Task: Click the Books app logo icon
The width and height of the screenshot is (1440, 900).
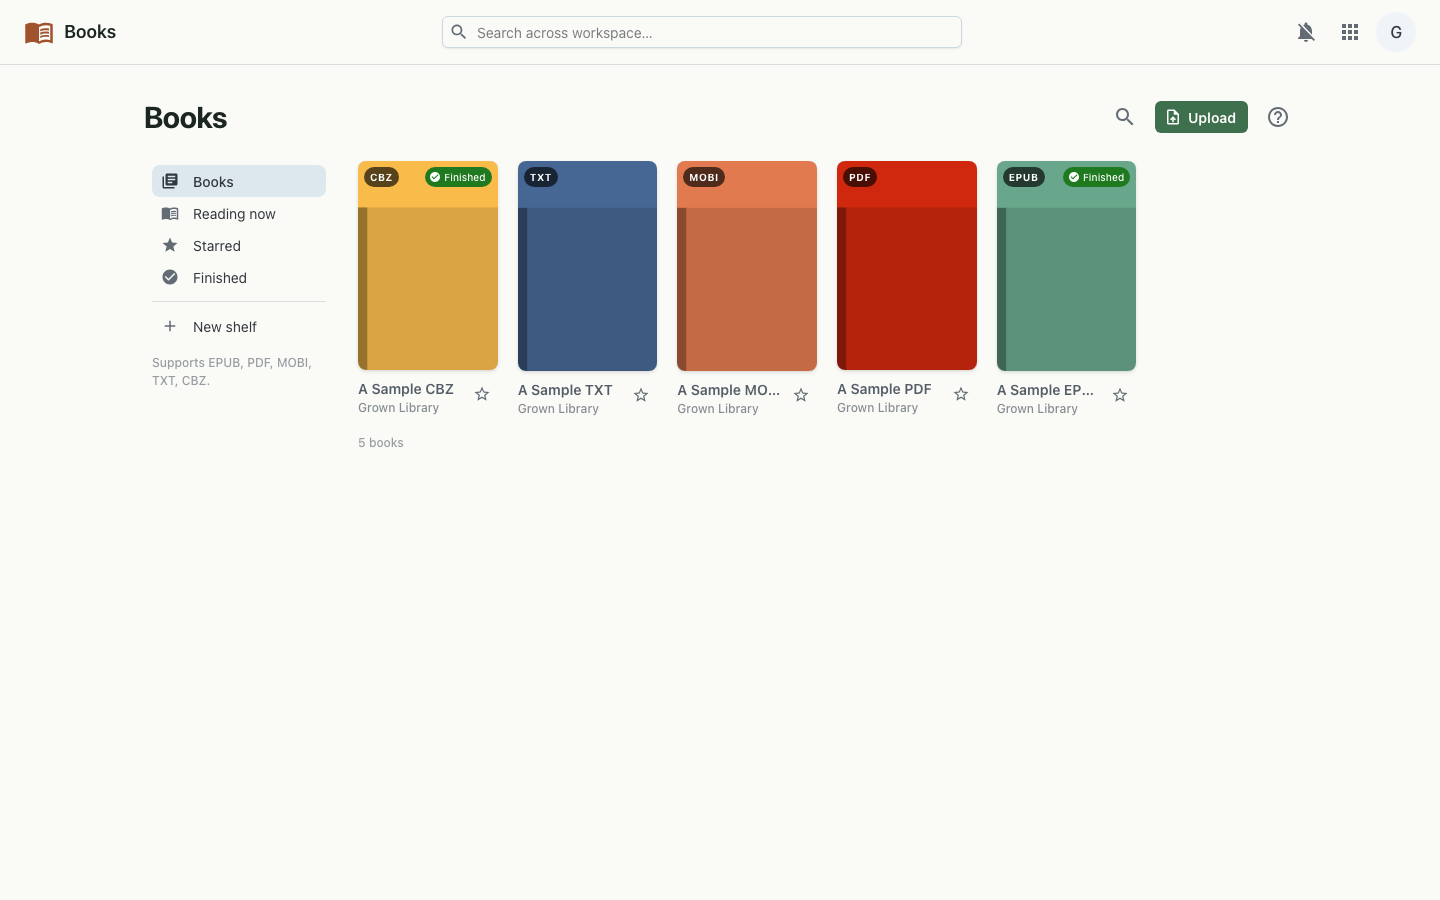Action: tap(39, 32)
